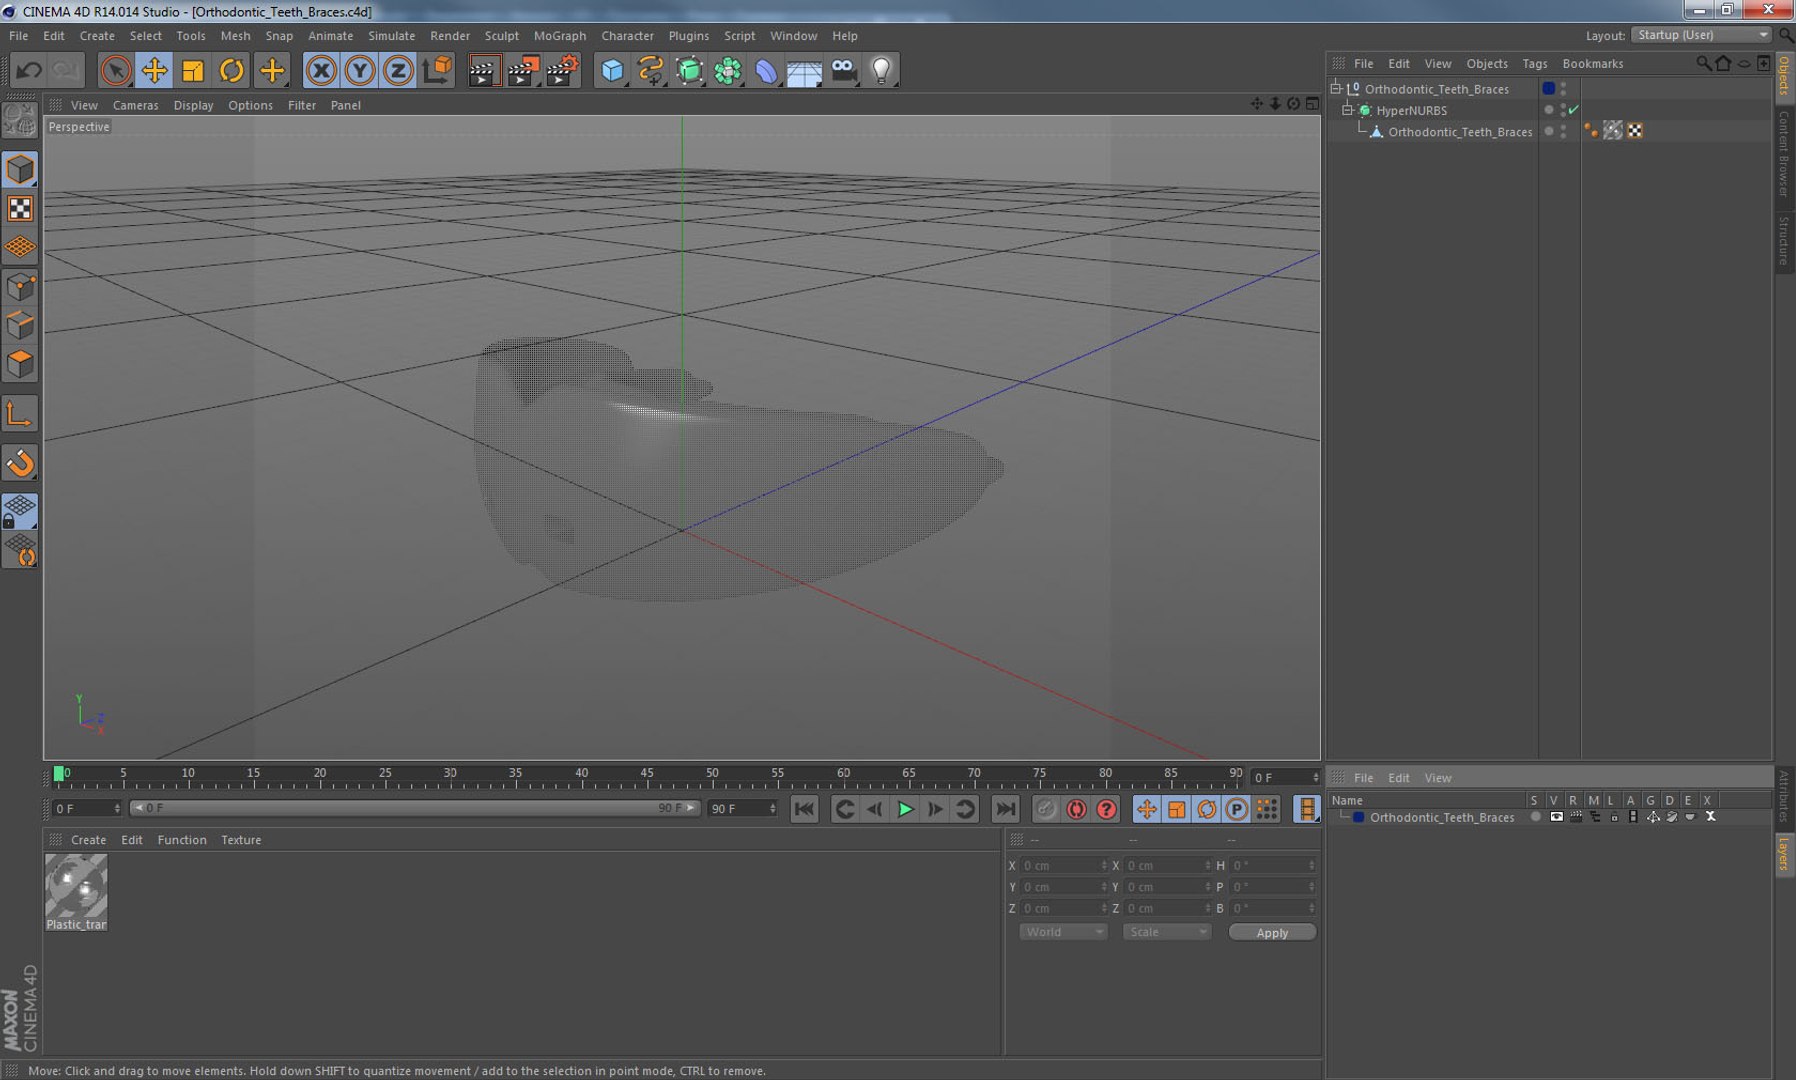The width and height of the screenshot is (1796, 1080).
Task: Switch to Points mode
Action: pos(20,287)
